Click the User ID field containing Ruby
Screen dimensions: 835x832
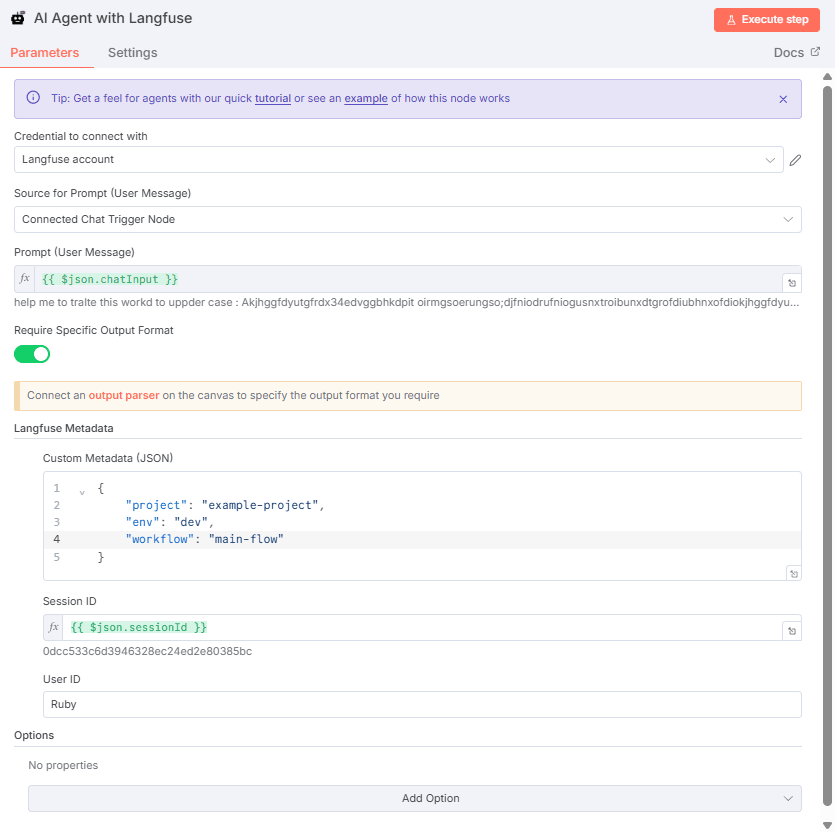pos(414,704)
